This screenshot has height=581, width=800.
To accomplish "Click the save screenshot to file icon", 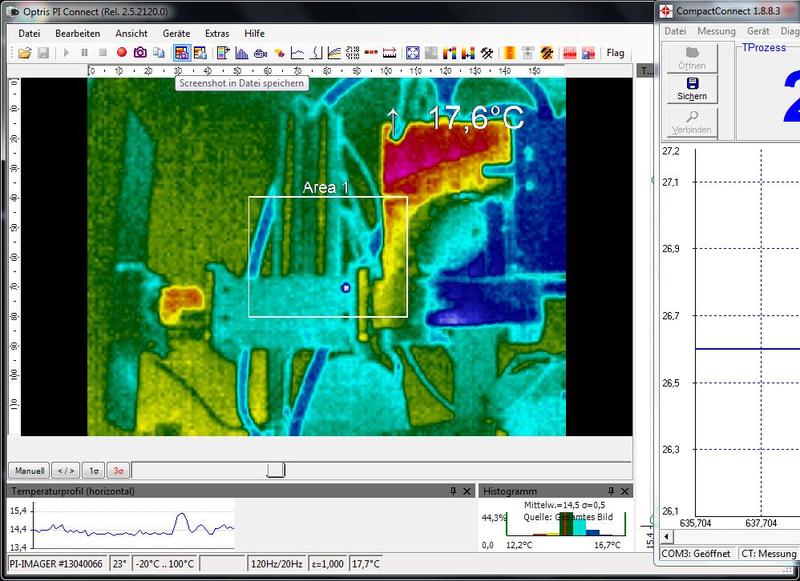I will [181, 53].
